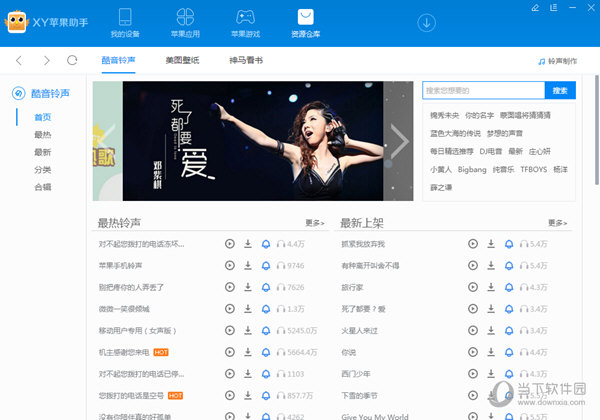
Task: Switch to 神马看书 tab
Action: (x=246, y=60)
